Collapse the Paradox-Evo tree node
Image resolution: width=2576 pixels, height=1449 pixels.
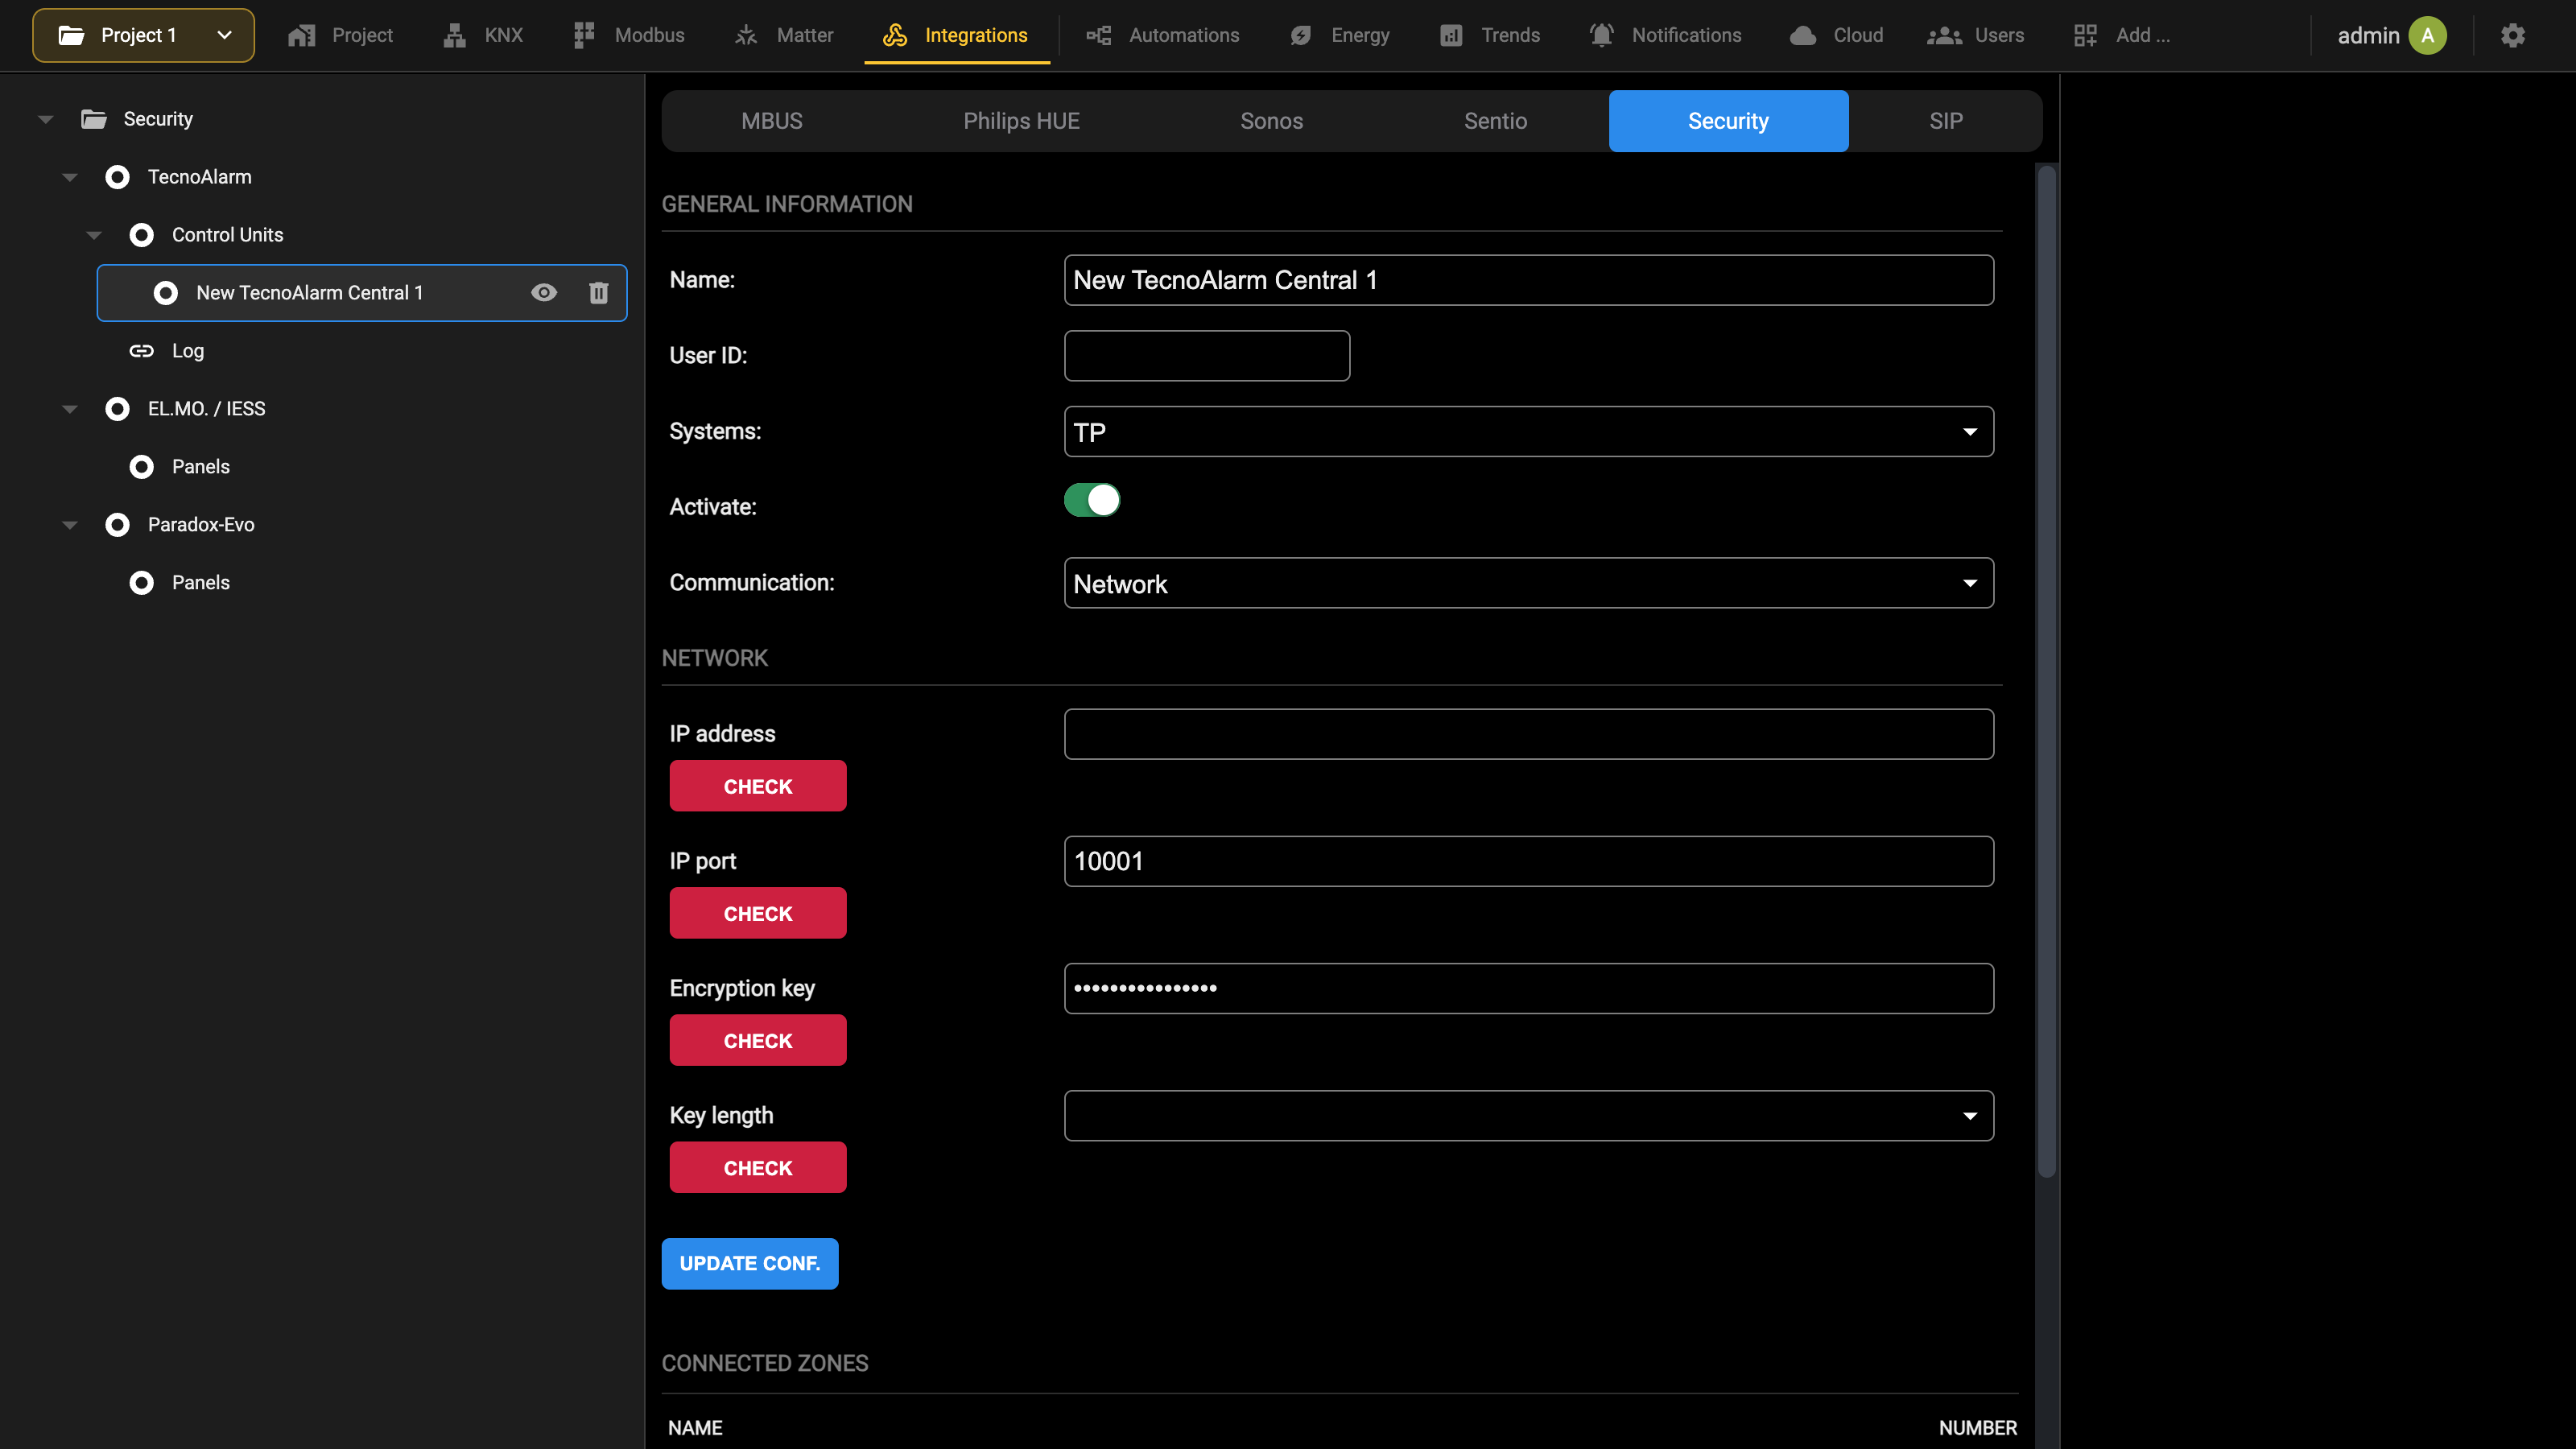70,525
